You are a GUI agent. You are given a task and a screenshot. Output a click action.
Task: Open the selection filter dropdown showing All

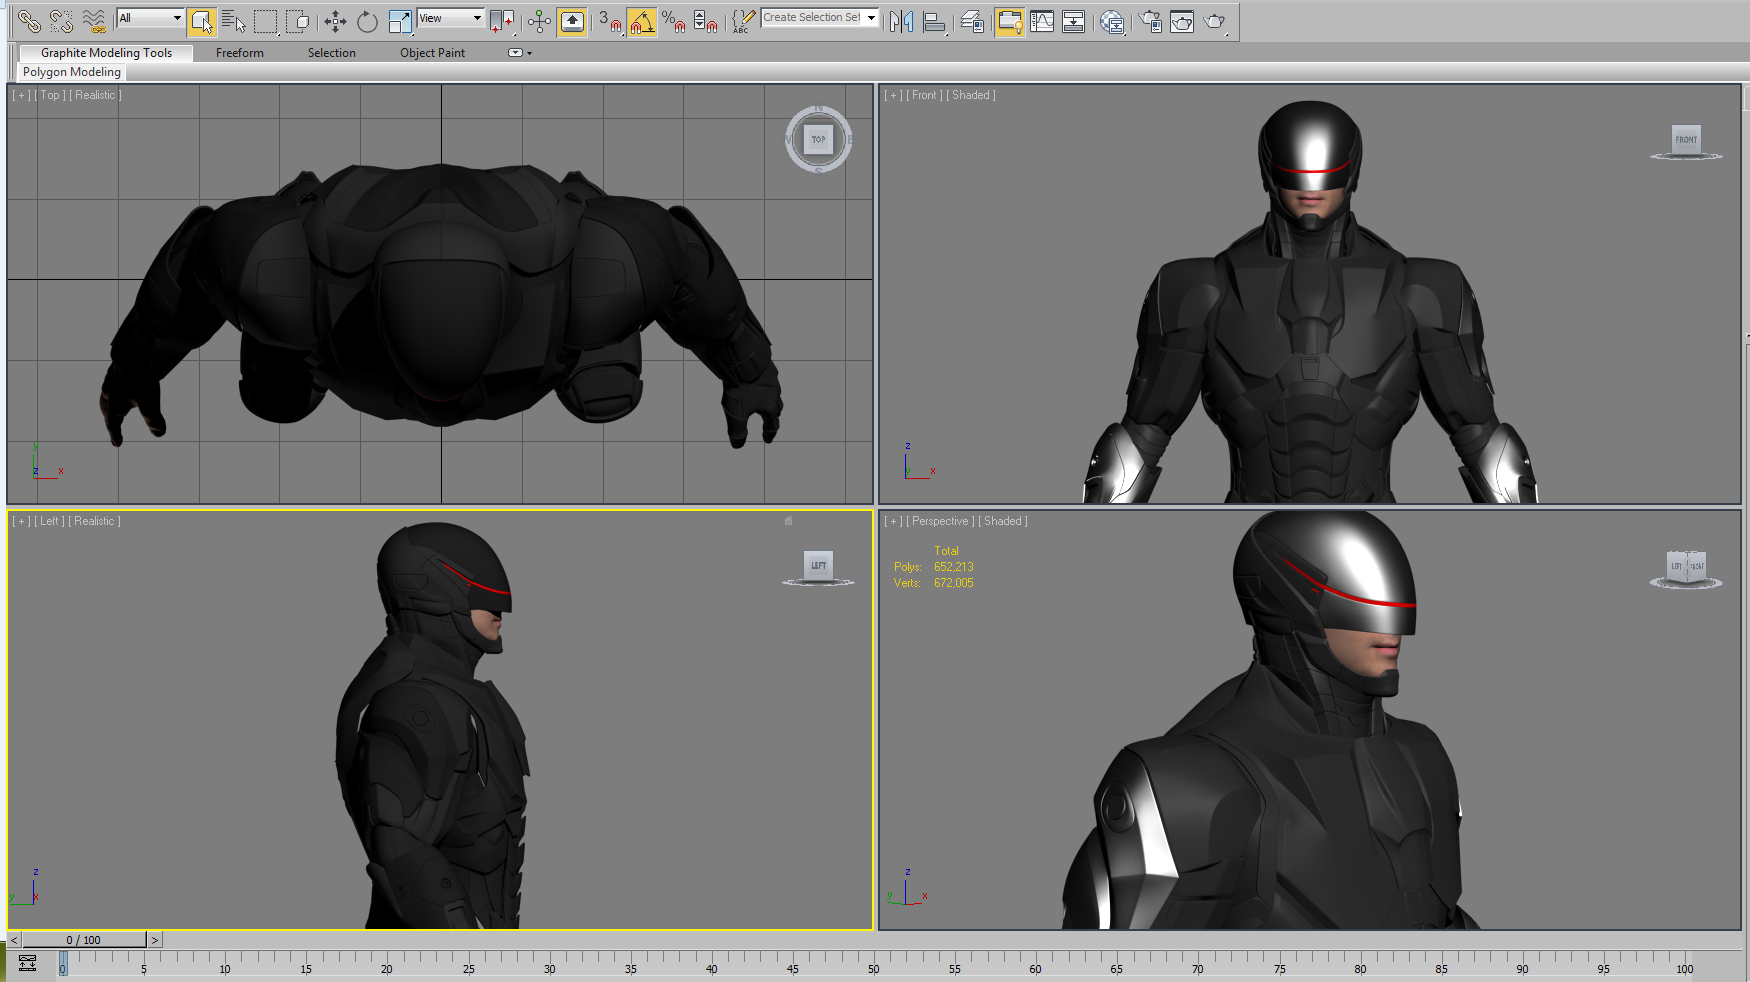pos(150,18)
